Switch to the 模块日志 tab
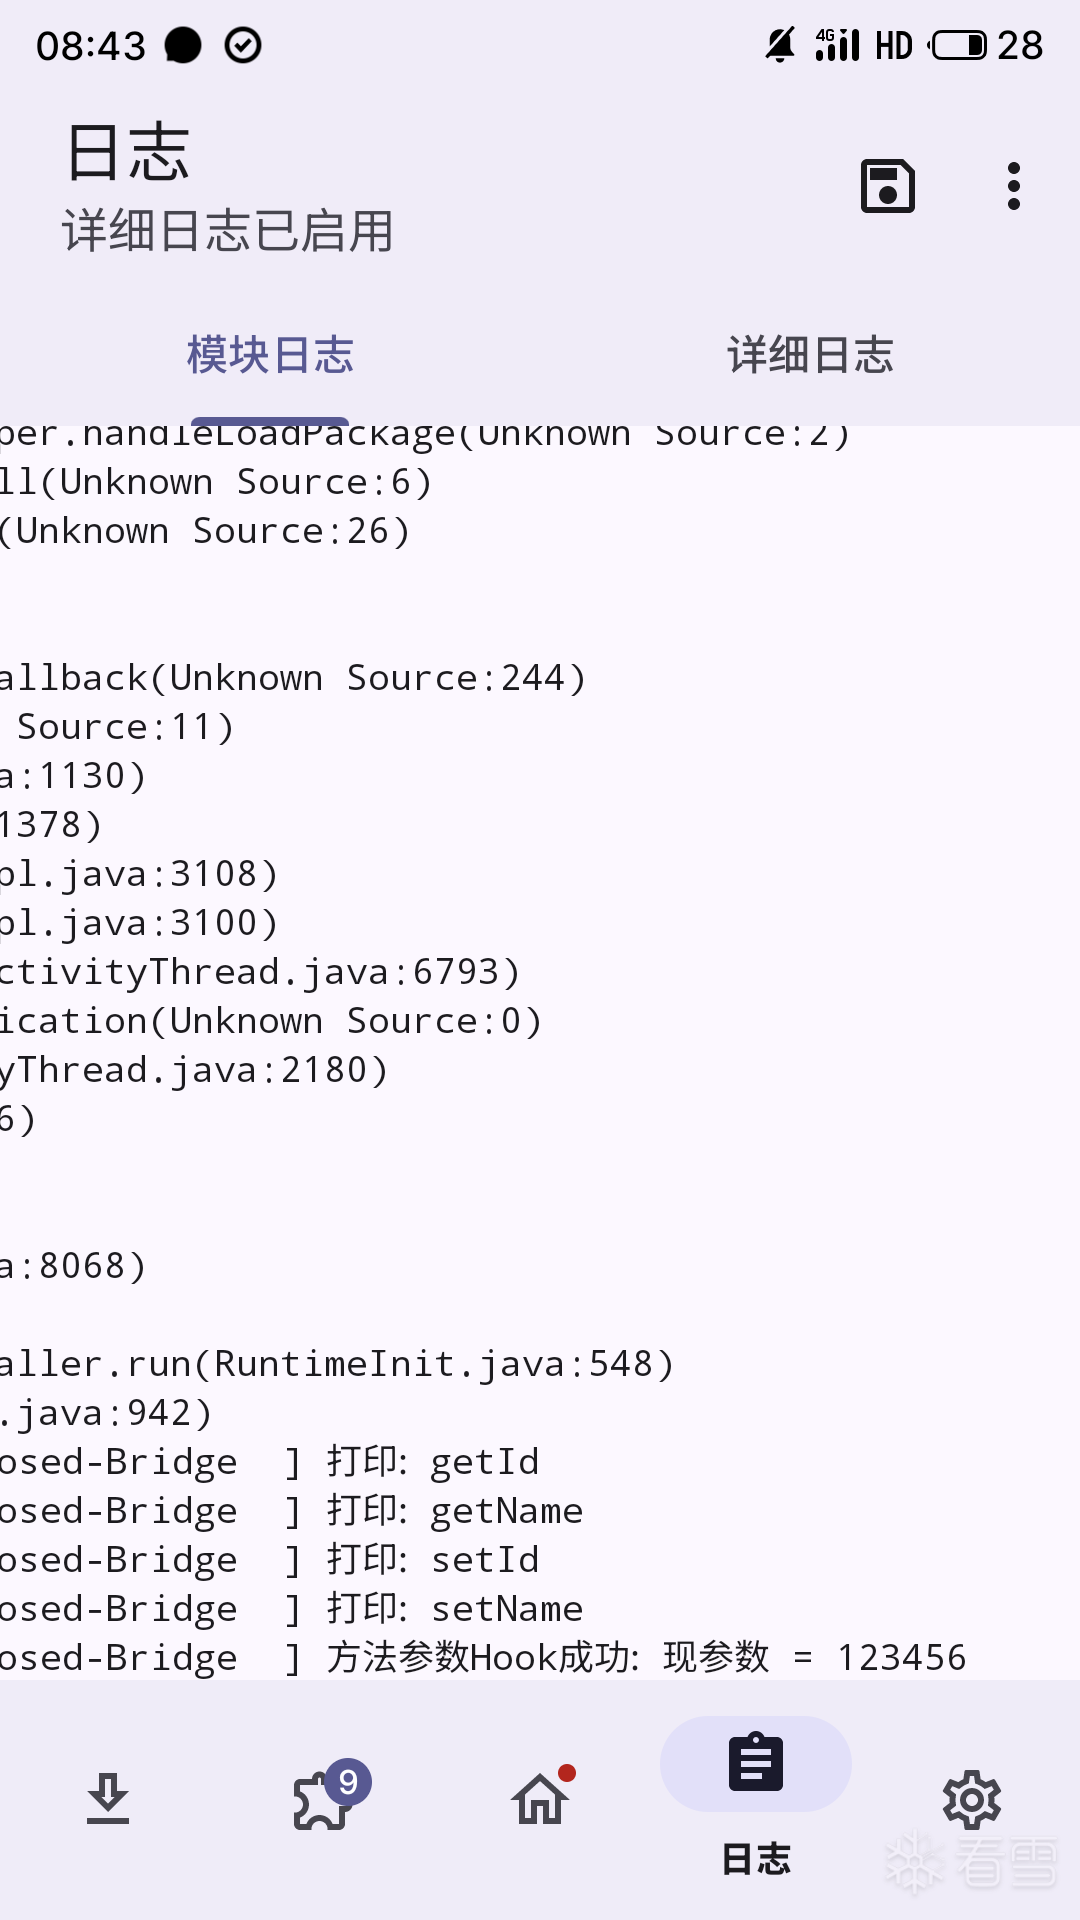1080x1920 pixels. pyautogui.click(x=270, y=356)
